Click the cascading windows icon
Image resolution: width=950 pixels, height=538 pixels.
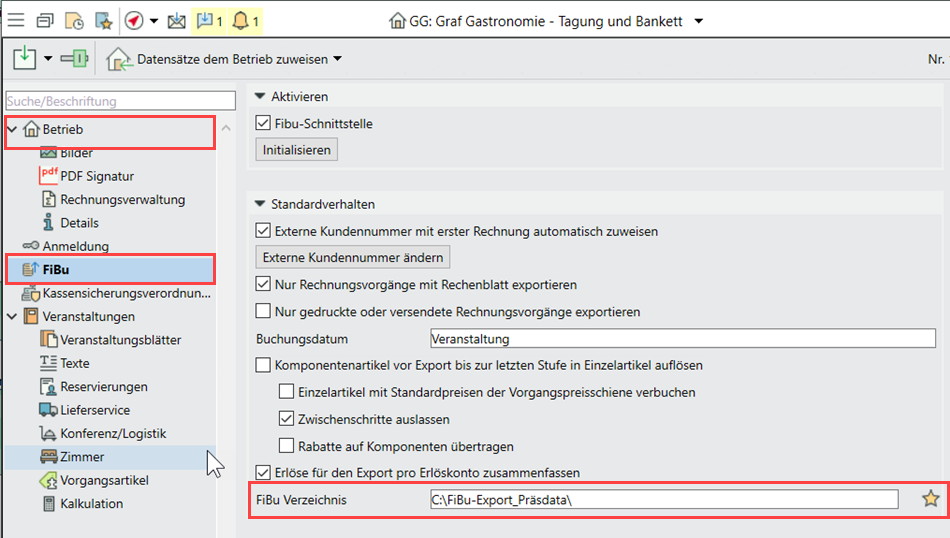(x=45, y=20)
